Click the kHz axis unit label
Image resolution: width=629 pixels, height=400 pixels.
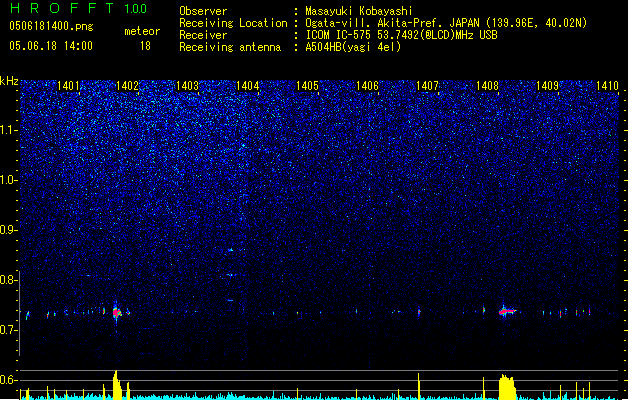[9, 81]
